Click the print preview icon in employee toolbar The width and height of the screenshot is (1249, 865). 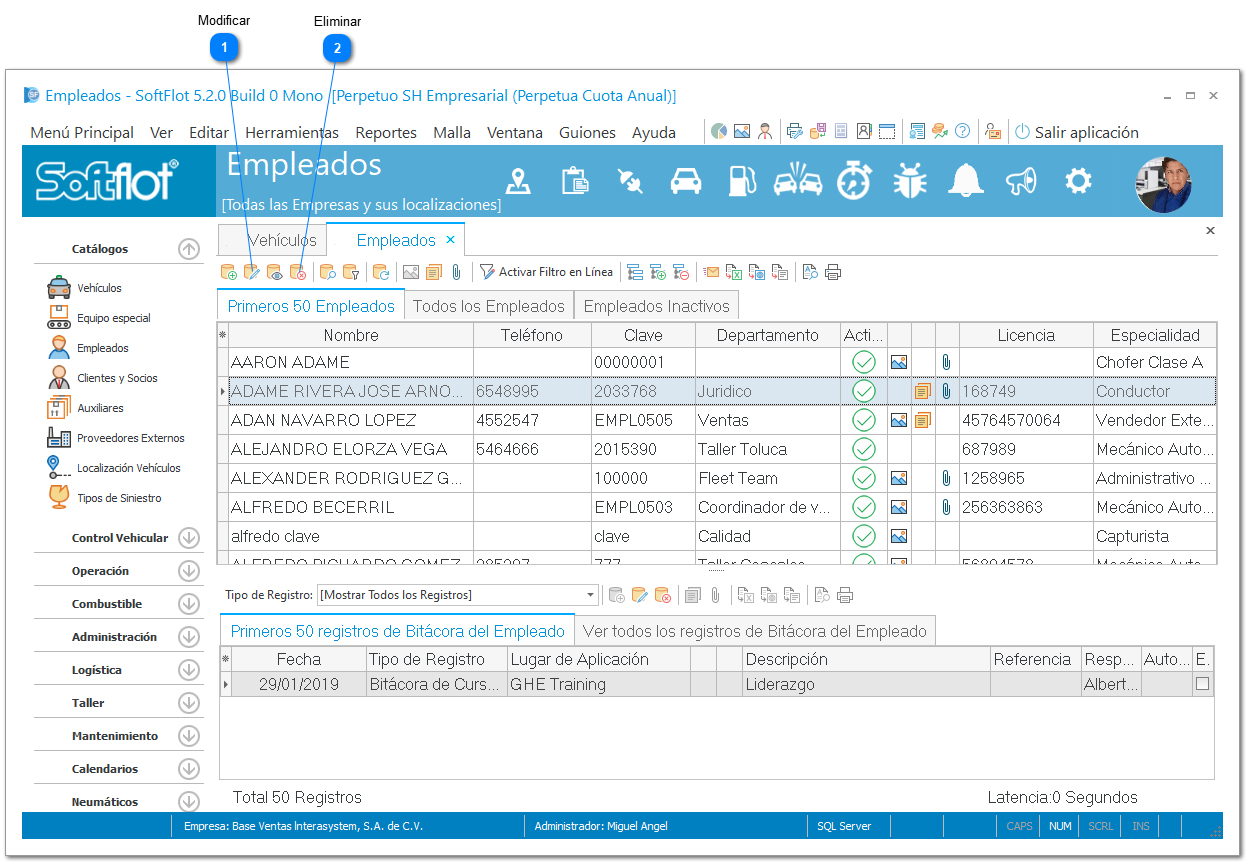point(810,272)
